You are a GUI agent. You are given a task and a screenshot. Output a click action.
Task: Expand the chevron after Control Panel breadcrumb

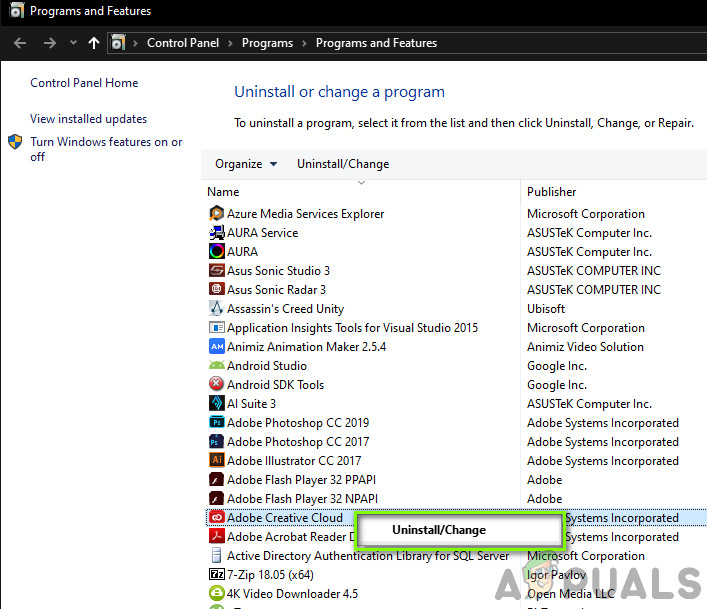click(230, 43)
